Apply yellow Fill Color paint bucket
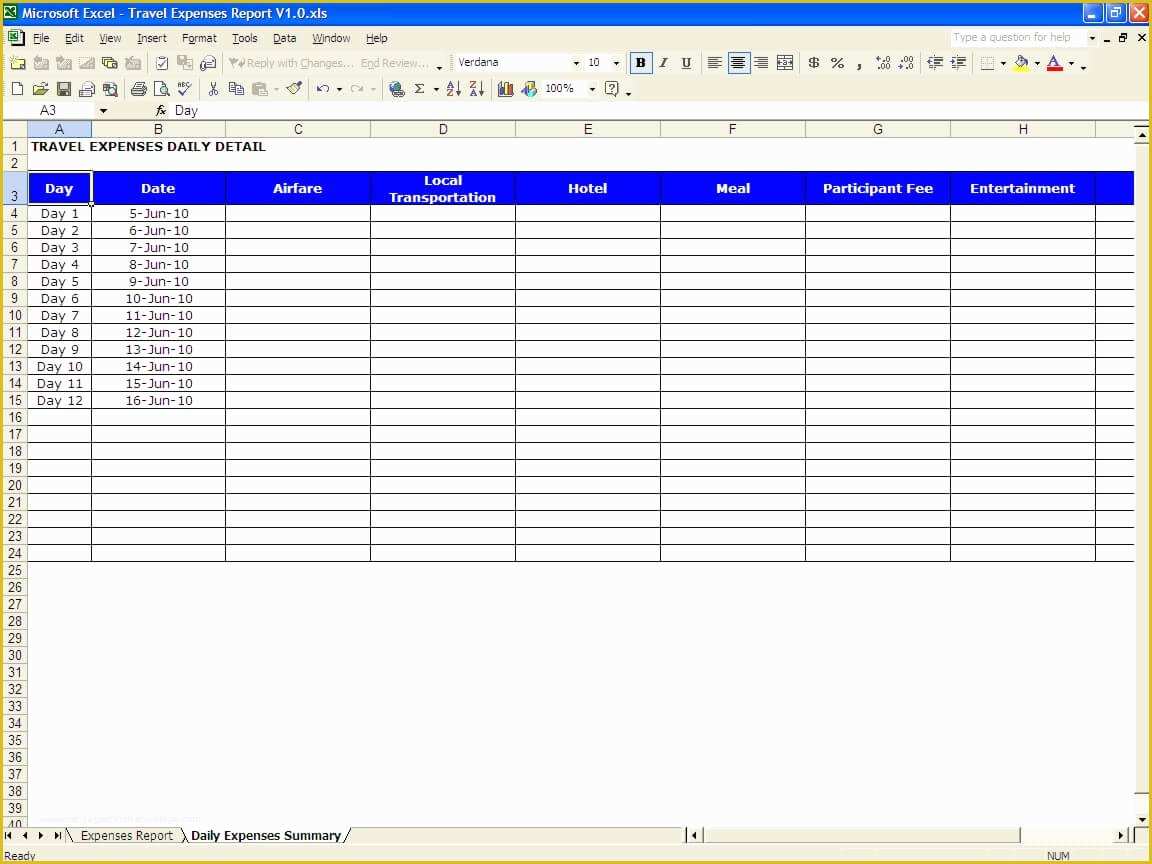The image size is (1152, 864). (1021, 63)
